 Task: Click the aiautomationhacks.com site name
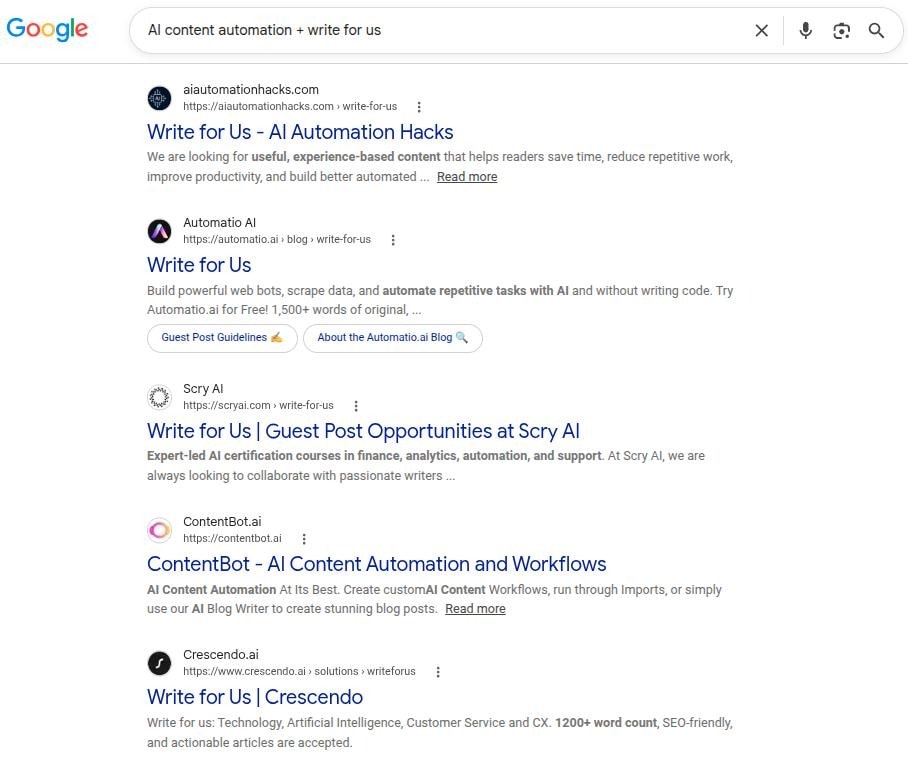coord(251,90)
